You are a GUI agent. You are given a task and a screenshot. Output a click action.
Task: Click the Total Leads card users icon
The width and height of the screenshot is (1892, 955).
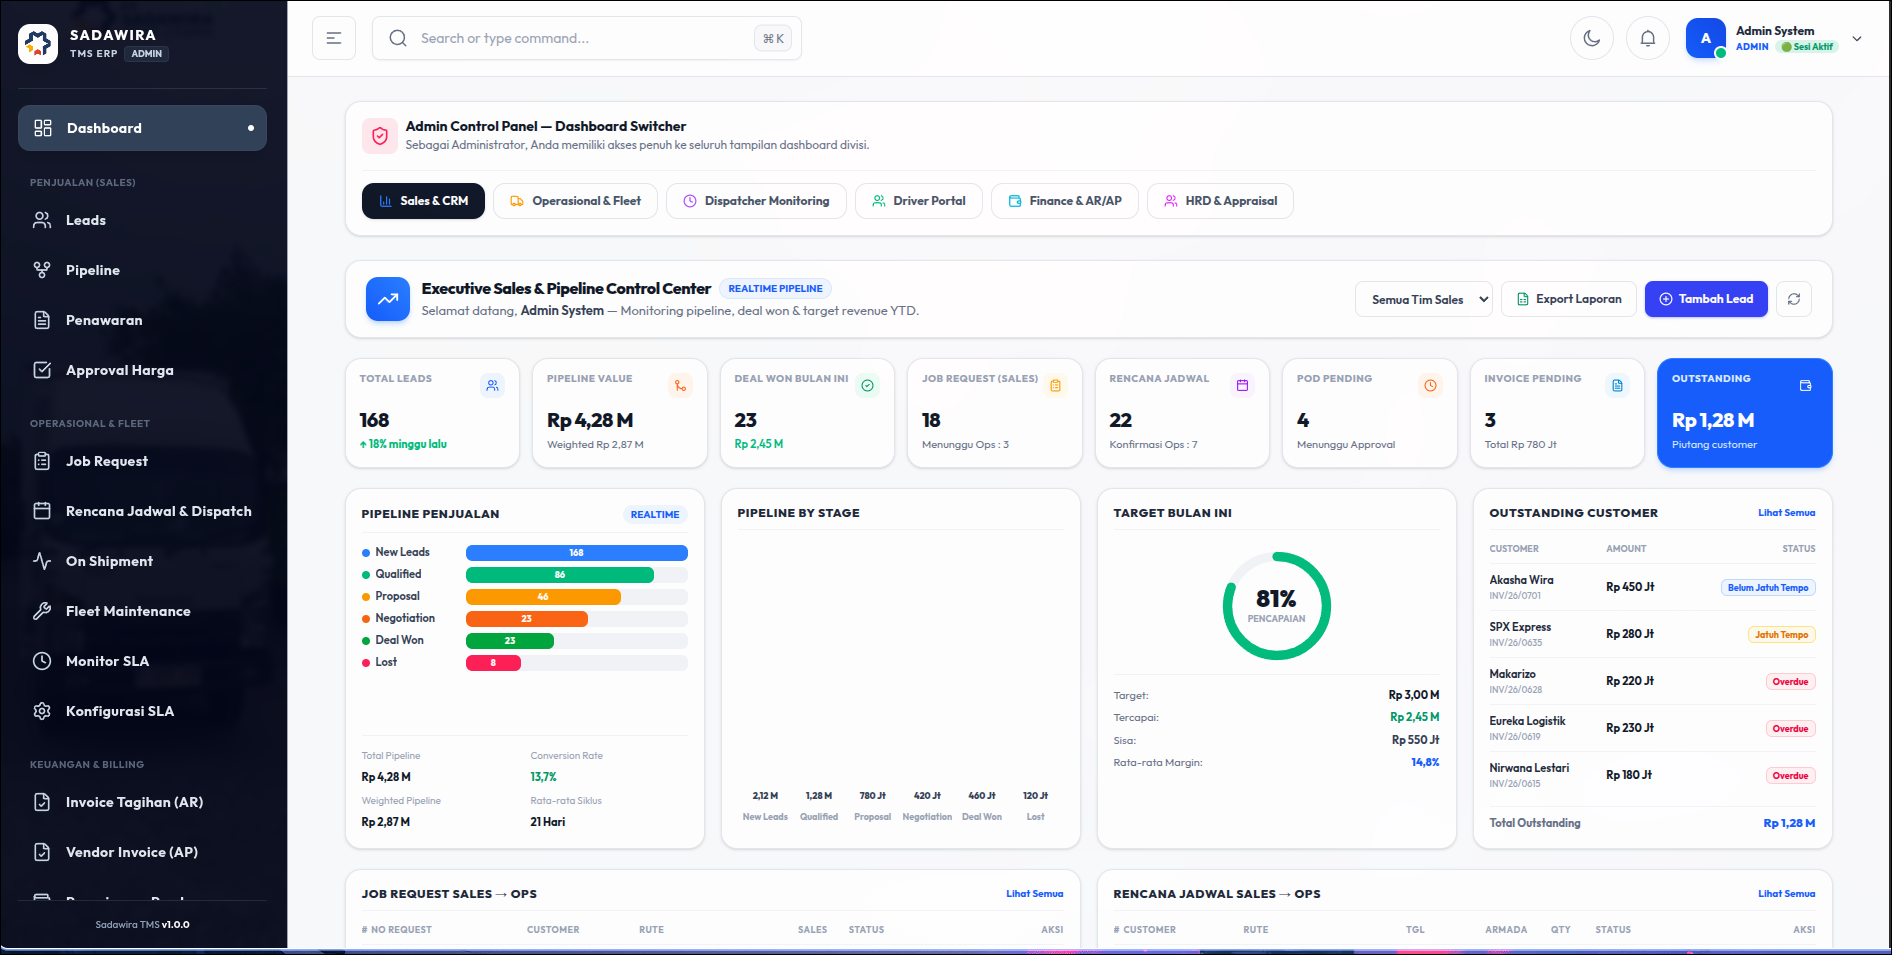[492, 385]
